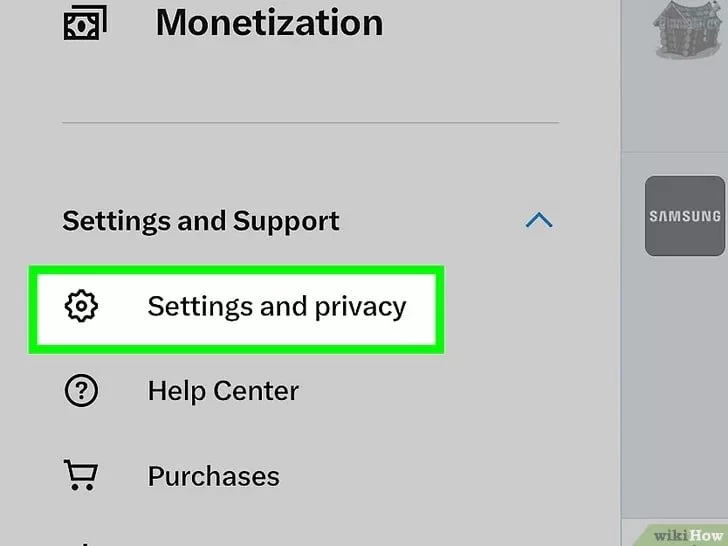Click the partially visible item below Purchases
Viewport: 728px width, 546px height.
click(x=80, y=543)
